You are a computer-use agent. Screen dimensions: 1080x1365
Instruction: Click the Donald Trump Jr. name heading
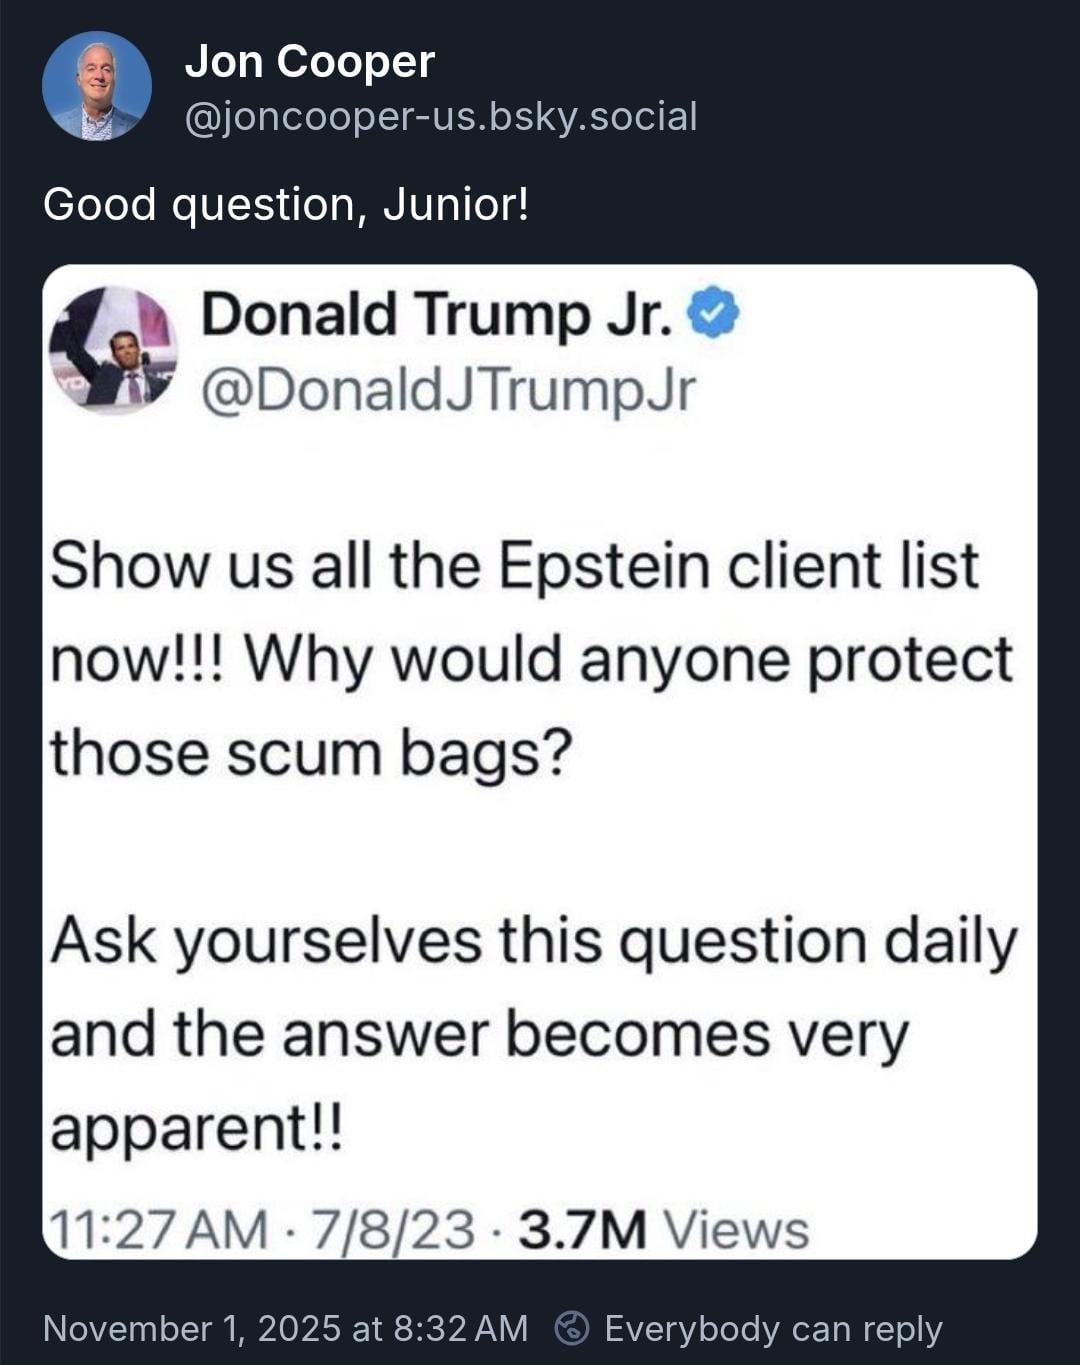coord(436,315)
